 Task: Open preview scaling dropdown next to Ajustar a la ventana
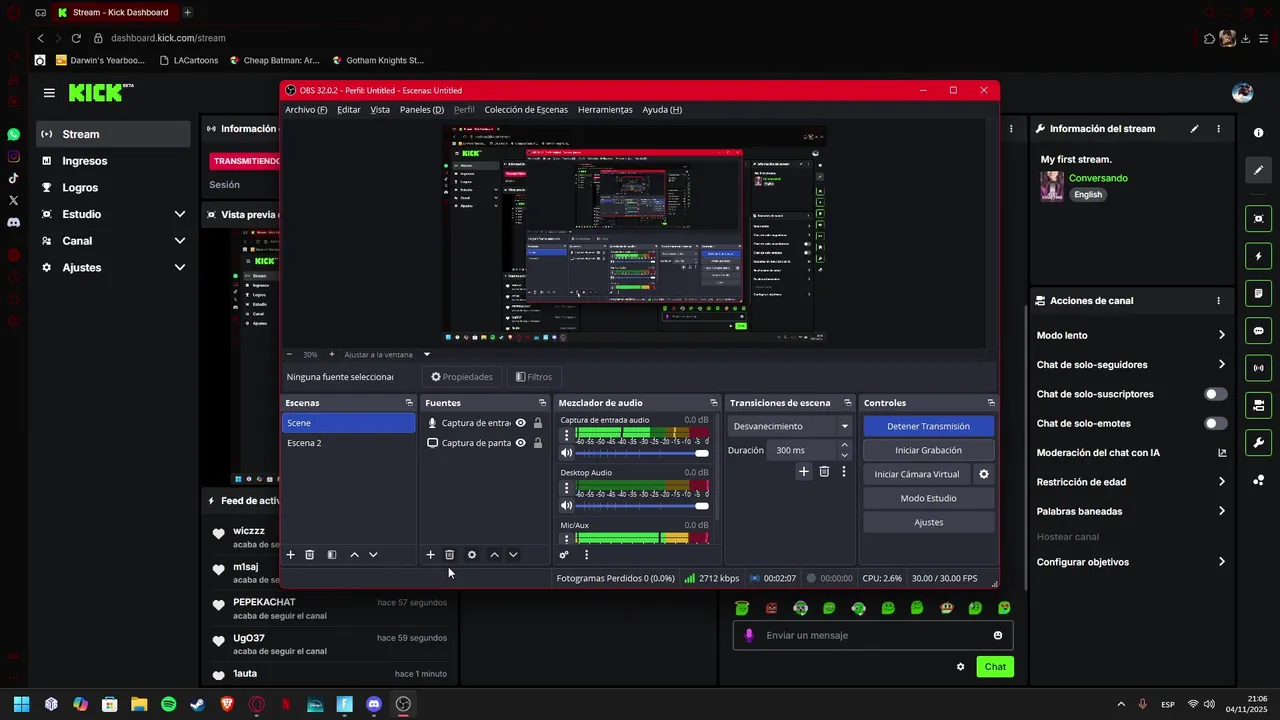(x=427, y=354)
